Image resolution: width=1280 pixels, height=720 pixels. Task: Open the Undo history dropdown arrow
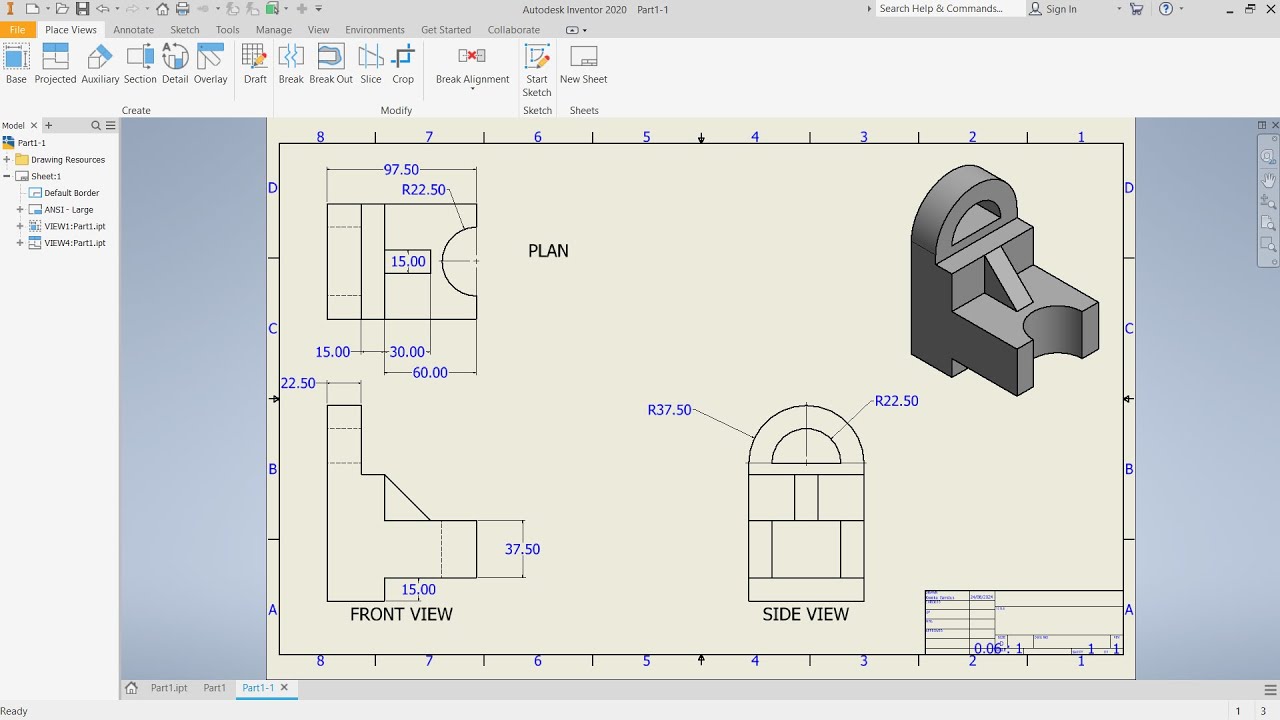click(116, 9)
